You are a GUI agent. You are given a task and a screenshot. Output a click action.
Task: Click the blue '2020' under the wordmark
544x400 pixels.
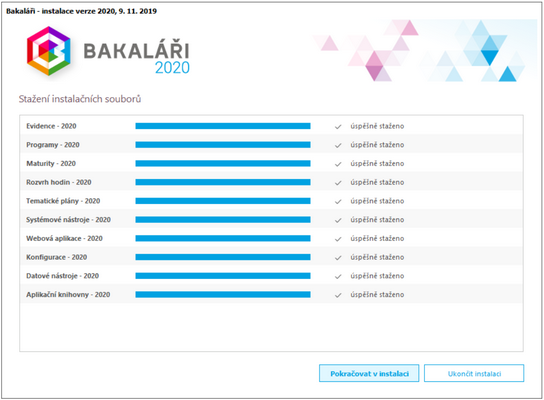[x=172, y=68]
